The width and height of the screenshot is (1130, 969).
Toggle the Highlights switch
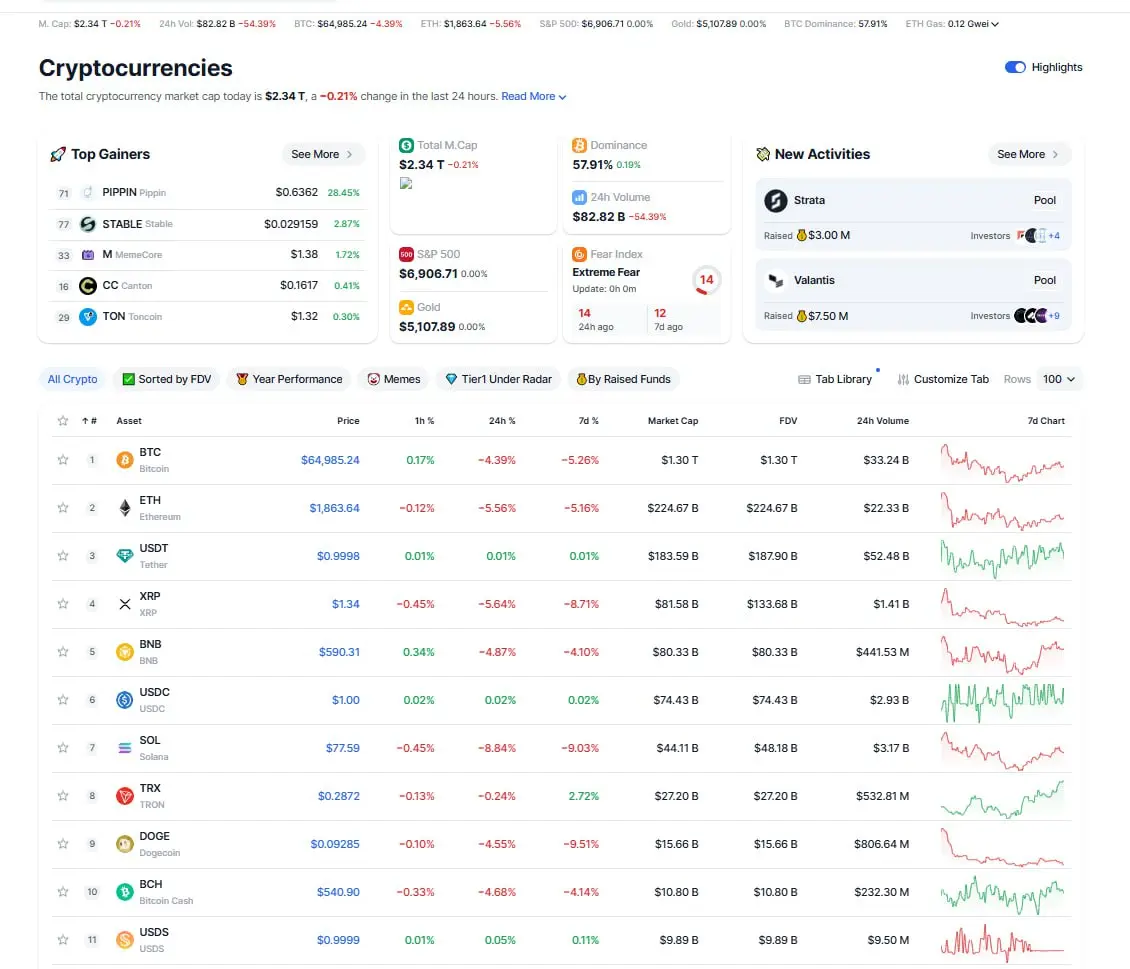[1015, 67]
